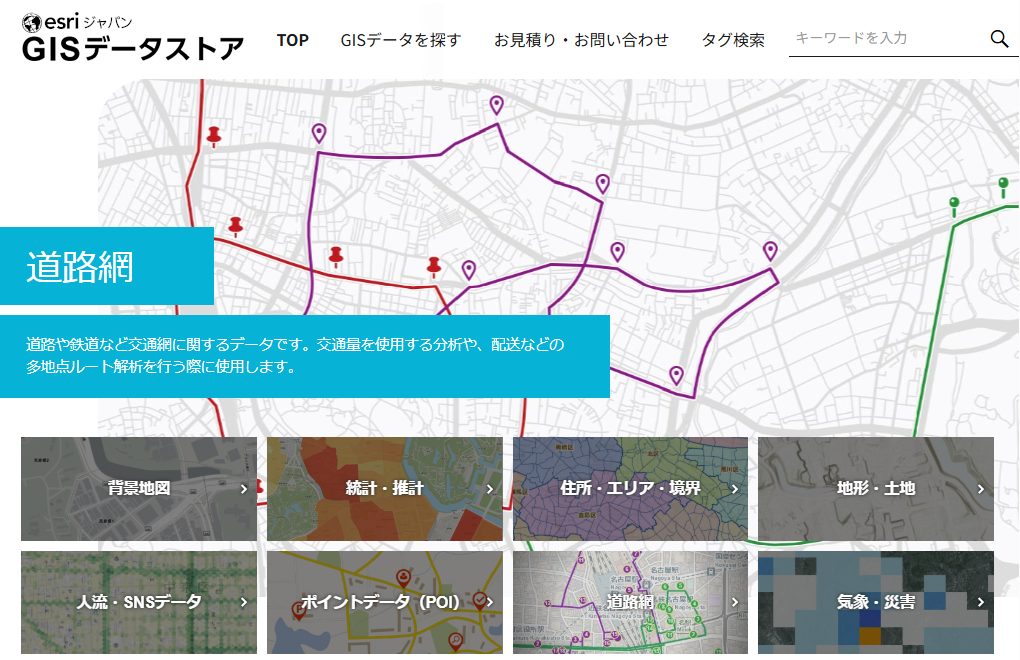Click the purple pin at bottom of route
The height and width of the screenshot is (660, 1020).
[676, 375]
